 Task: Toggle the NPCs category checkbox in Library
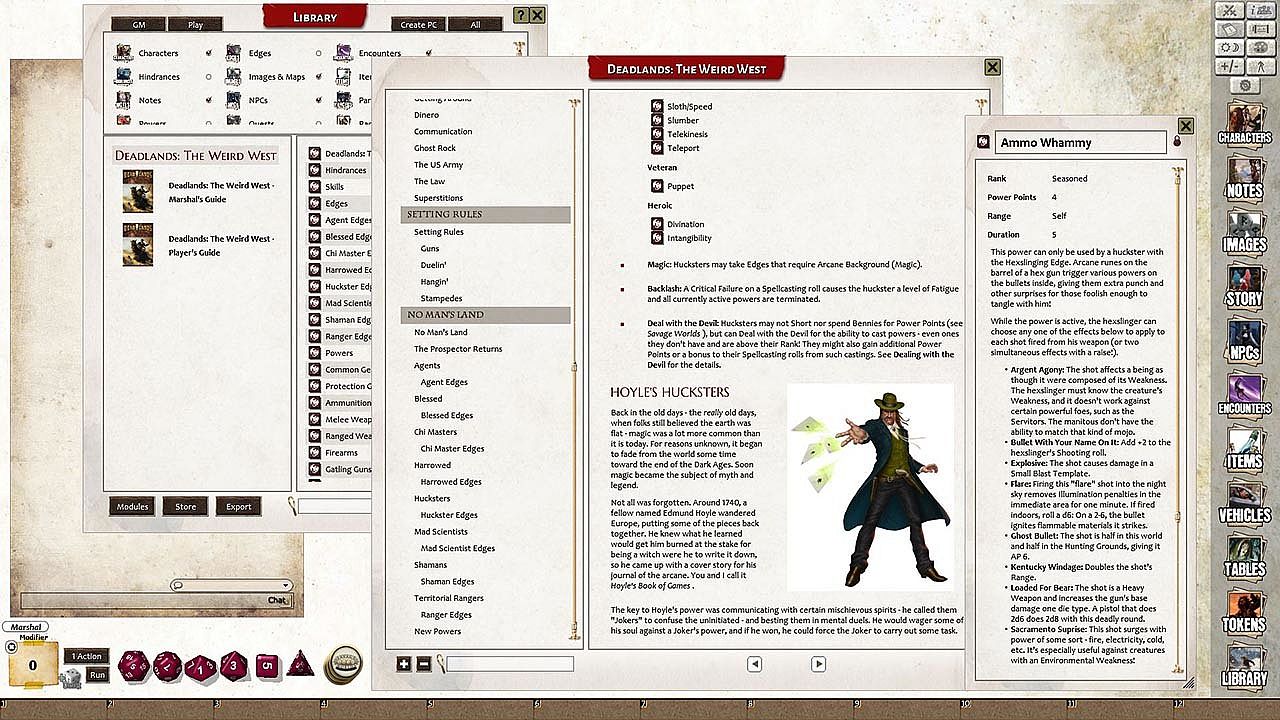319,100
